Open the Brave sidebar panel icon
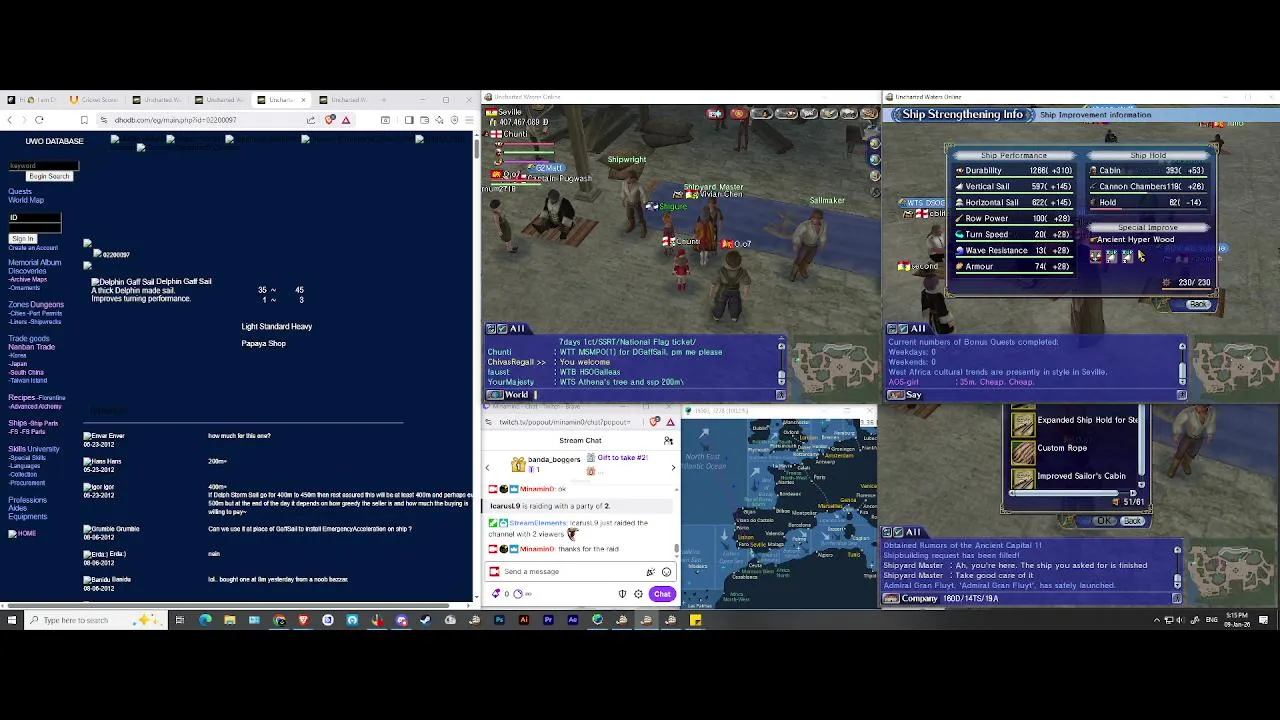Screen dimensions: 1280x720 409,120
